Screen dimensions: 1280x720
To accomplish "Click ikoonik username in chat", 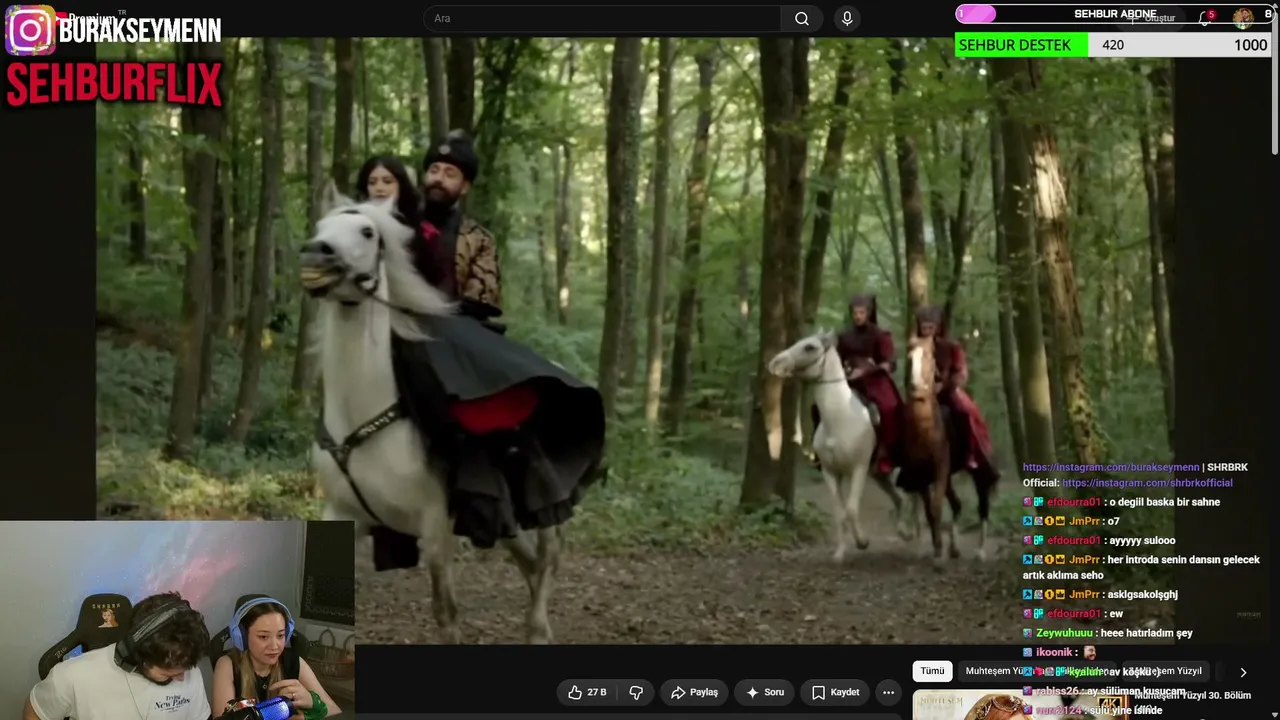I will (1054, 652).
